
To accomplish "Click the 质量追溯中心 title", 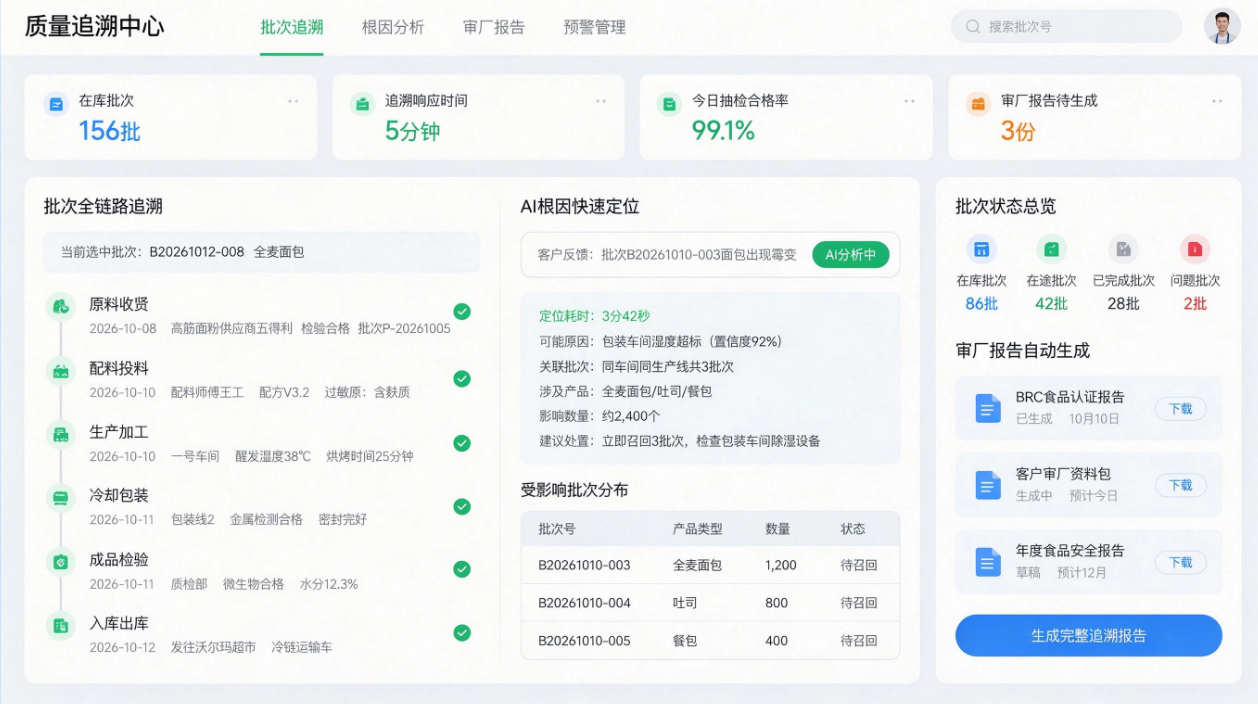I will [95, 26].
